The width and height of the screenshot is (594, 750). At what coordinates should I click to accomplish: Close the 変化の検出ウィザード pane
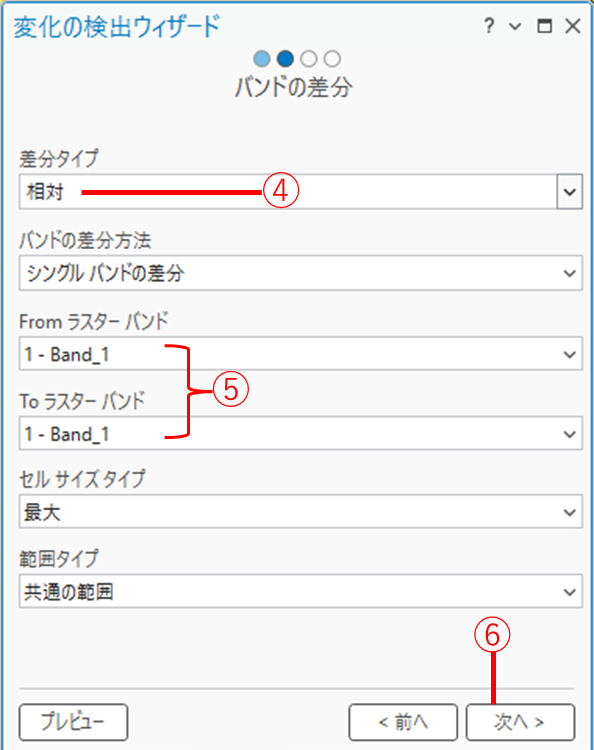[x=572, y=25]
